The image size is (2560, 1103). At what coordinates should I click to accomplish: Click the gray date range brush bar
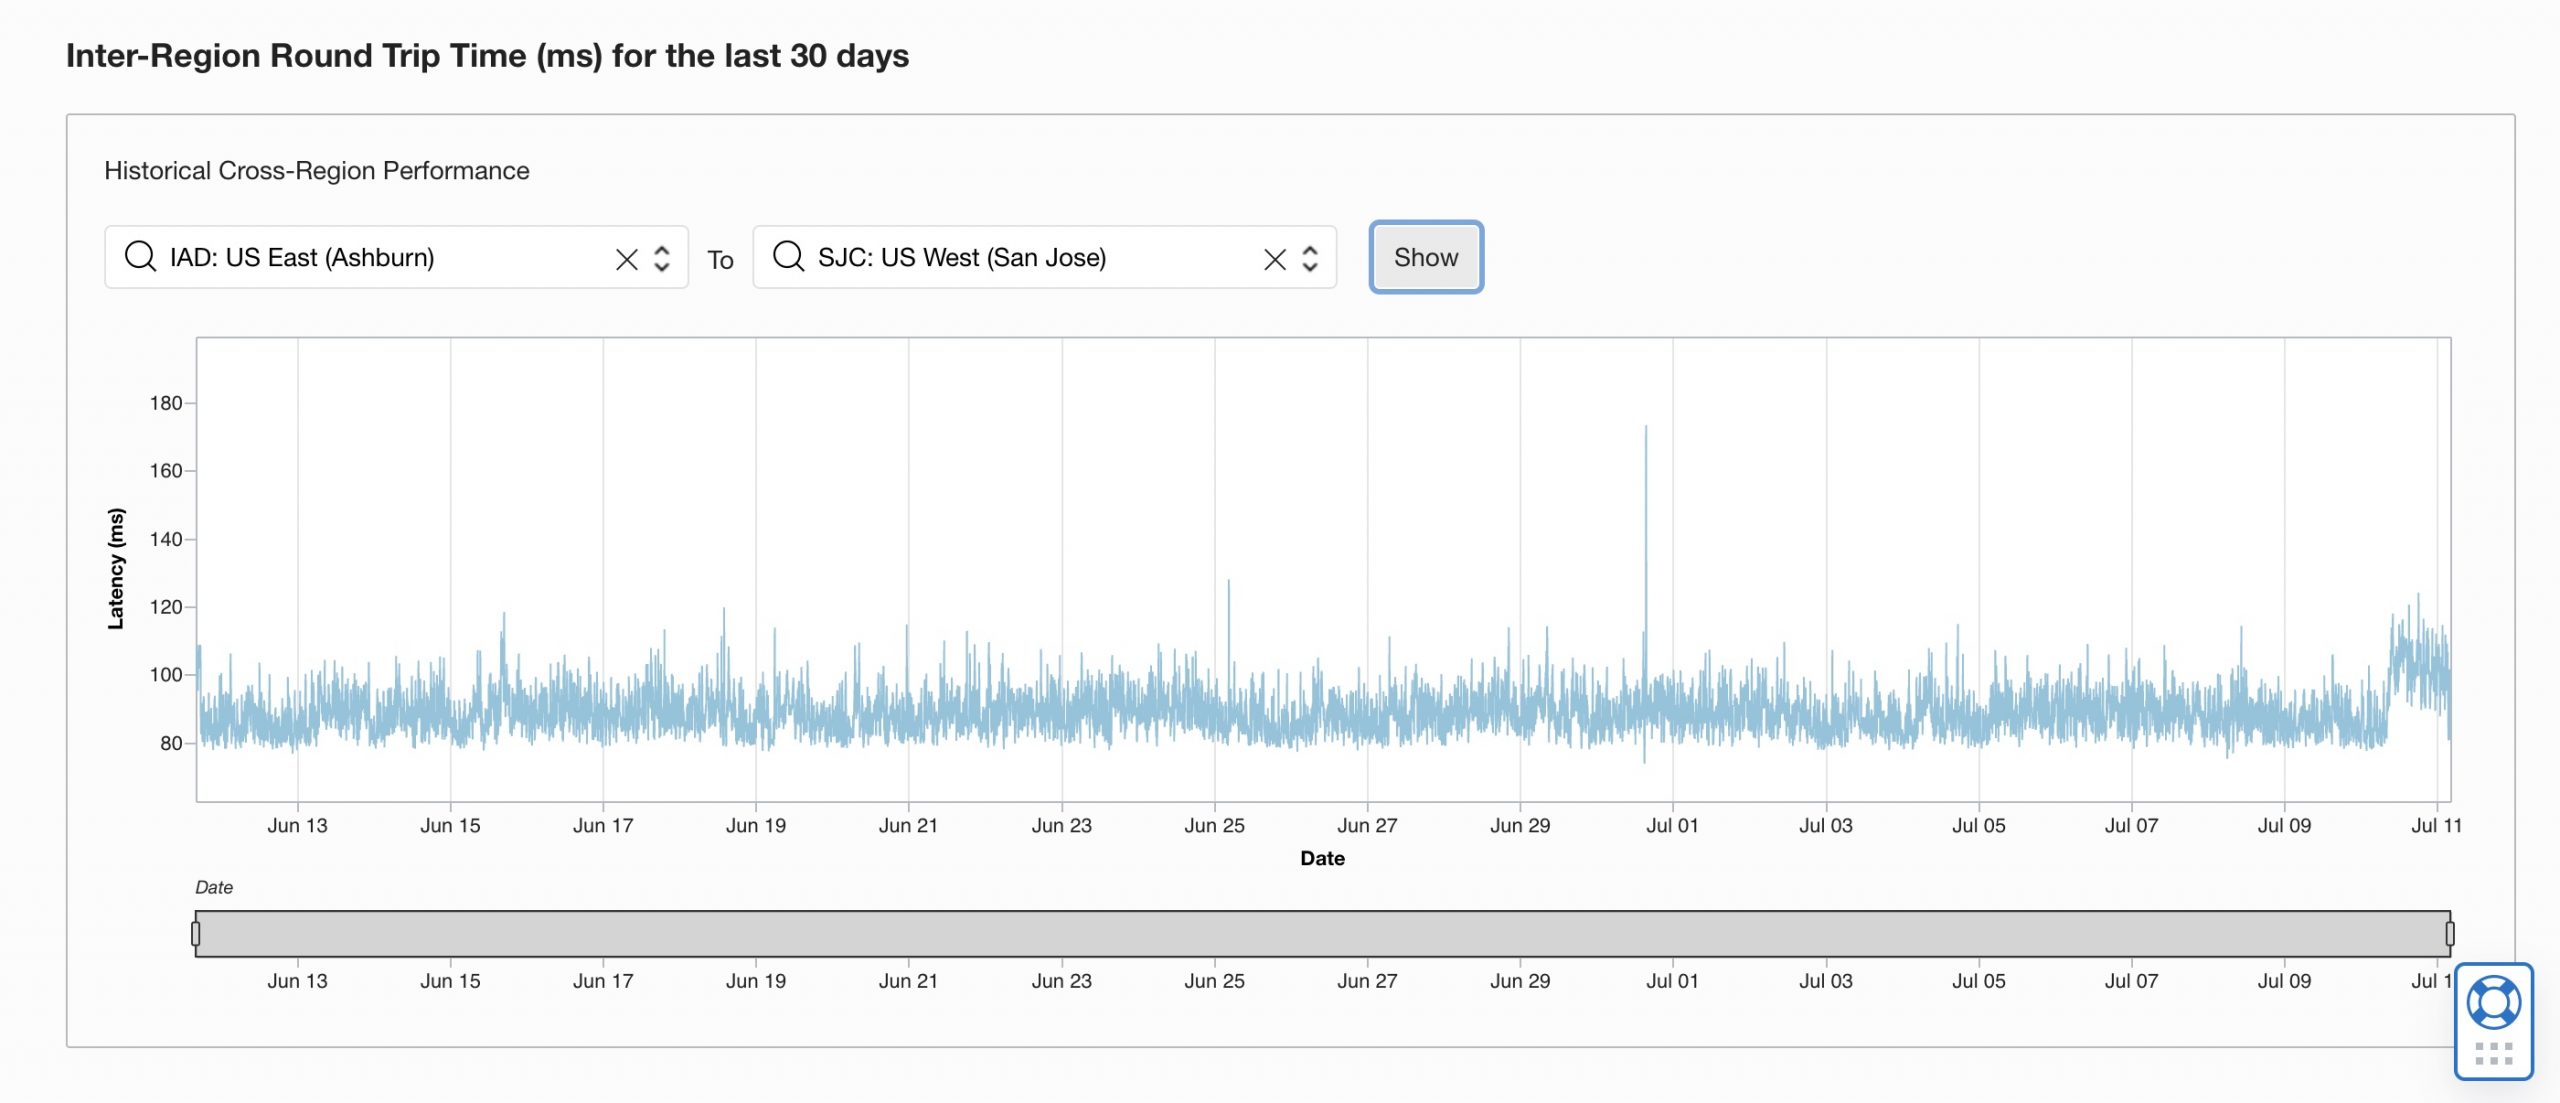1322,933
